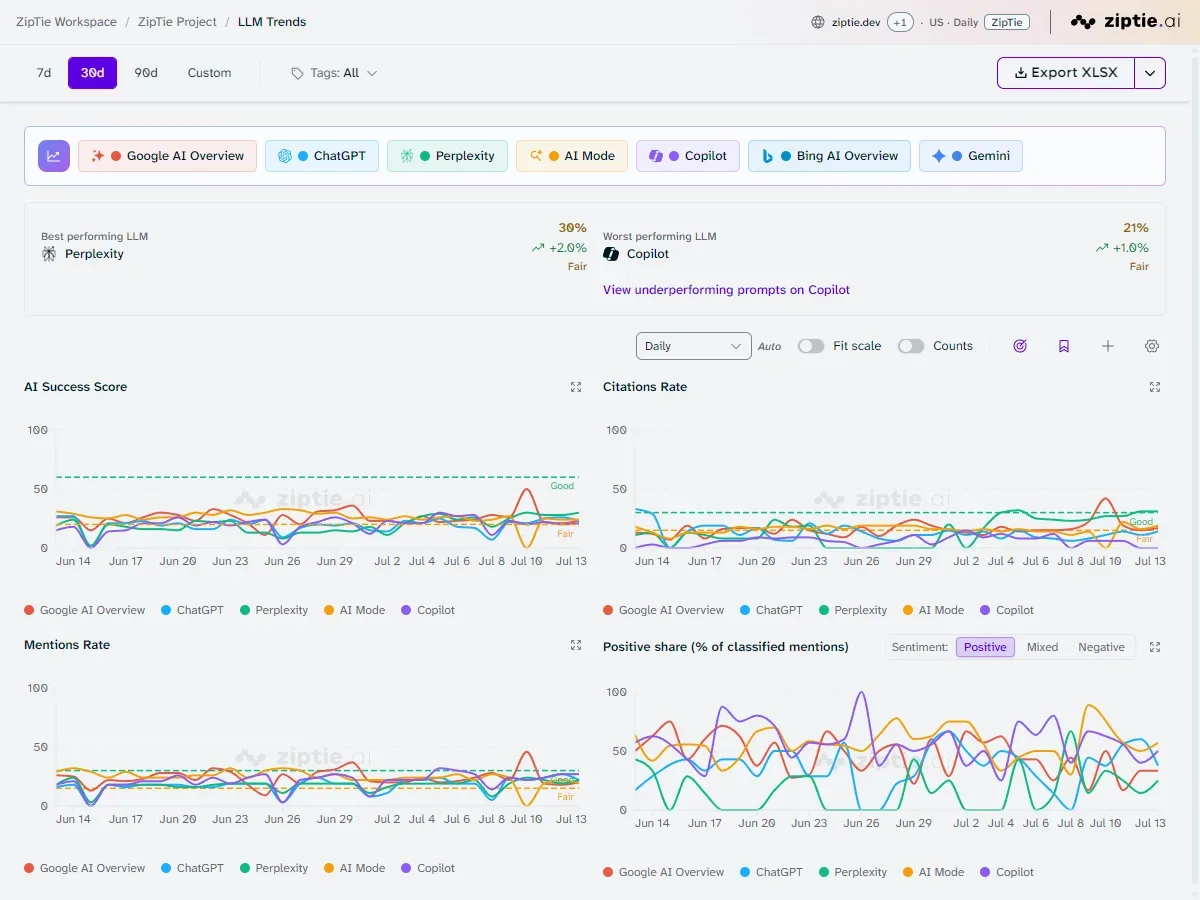Viewport: 1200px width, 900px height.
Task: Click Copilot legend in Citations Rate
Action: (x=1007, y=610)
